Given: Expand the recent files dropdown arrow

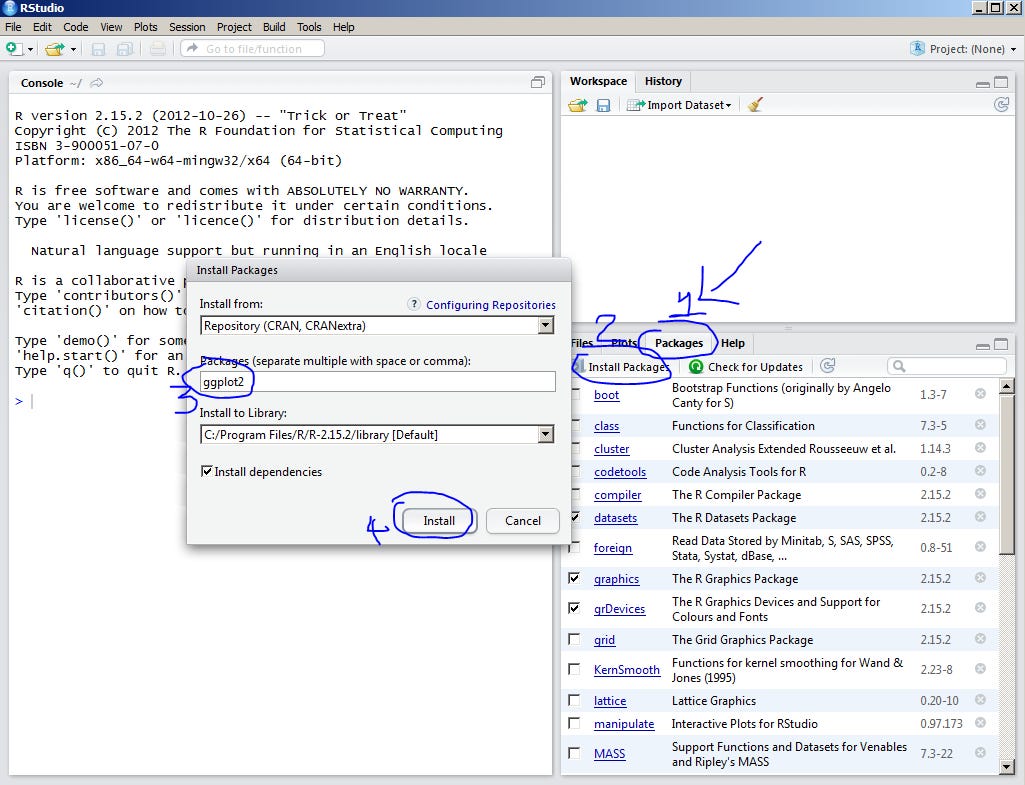Looking at the screenshot, I should coord(73,50).
